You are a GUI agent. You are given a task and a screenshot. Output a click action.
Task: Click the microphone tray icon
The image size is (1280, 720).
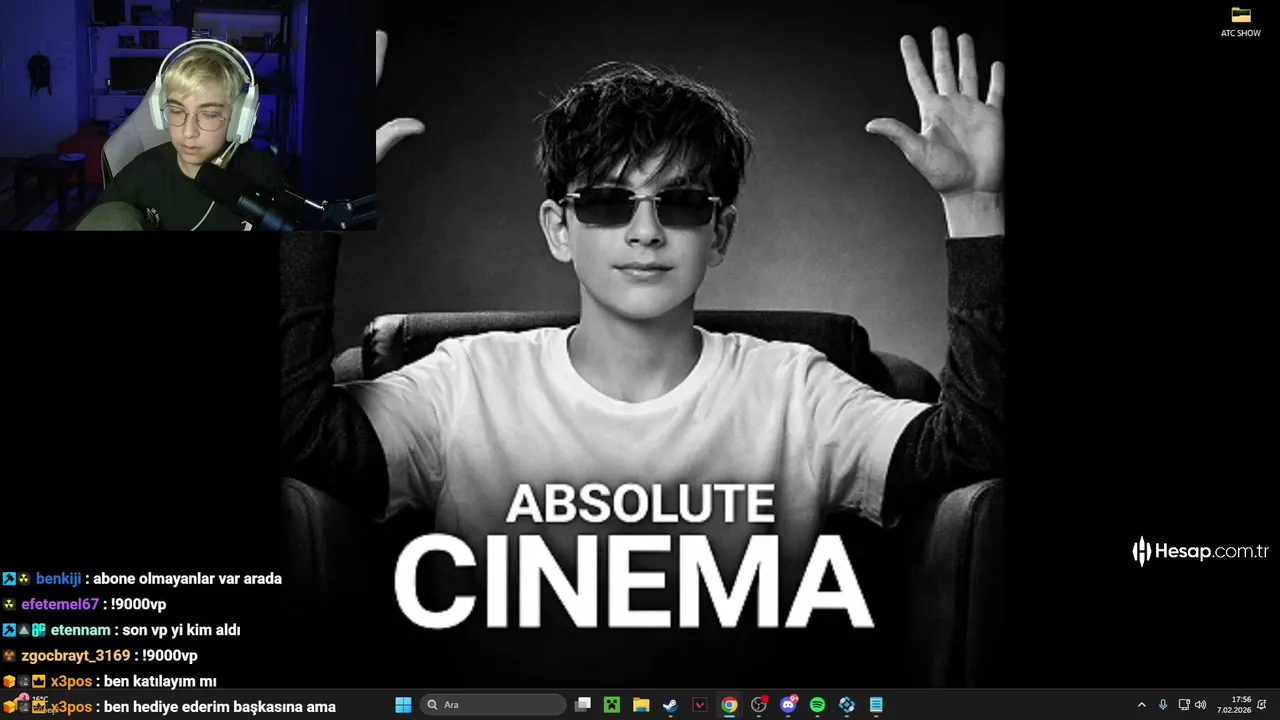[x=1163, y=705]
